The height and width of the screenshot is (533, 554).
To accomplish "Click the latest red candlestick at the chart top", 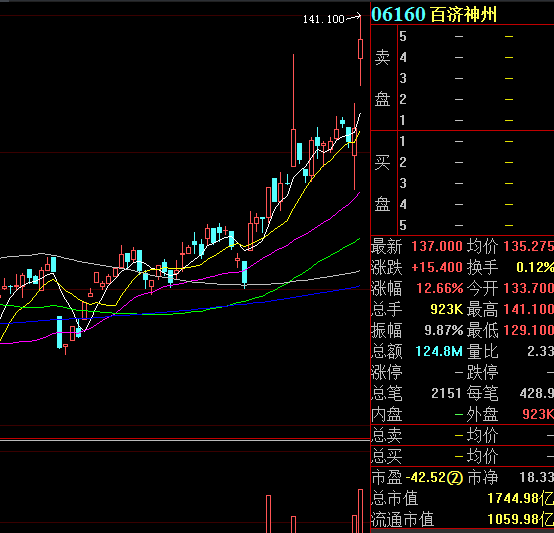I will (x=360, y=49).
